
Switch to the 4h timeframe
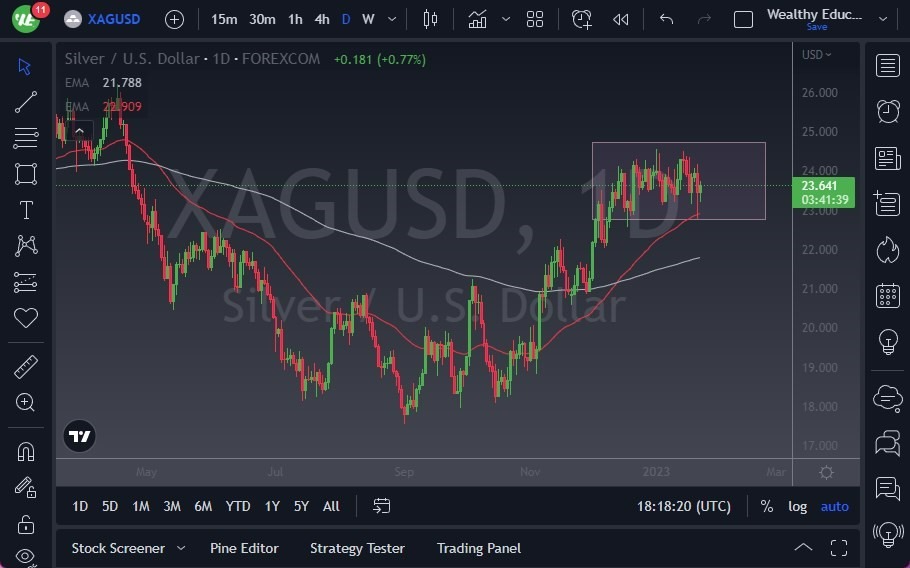[322, 19]
